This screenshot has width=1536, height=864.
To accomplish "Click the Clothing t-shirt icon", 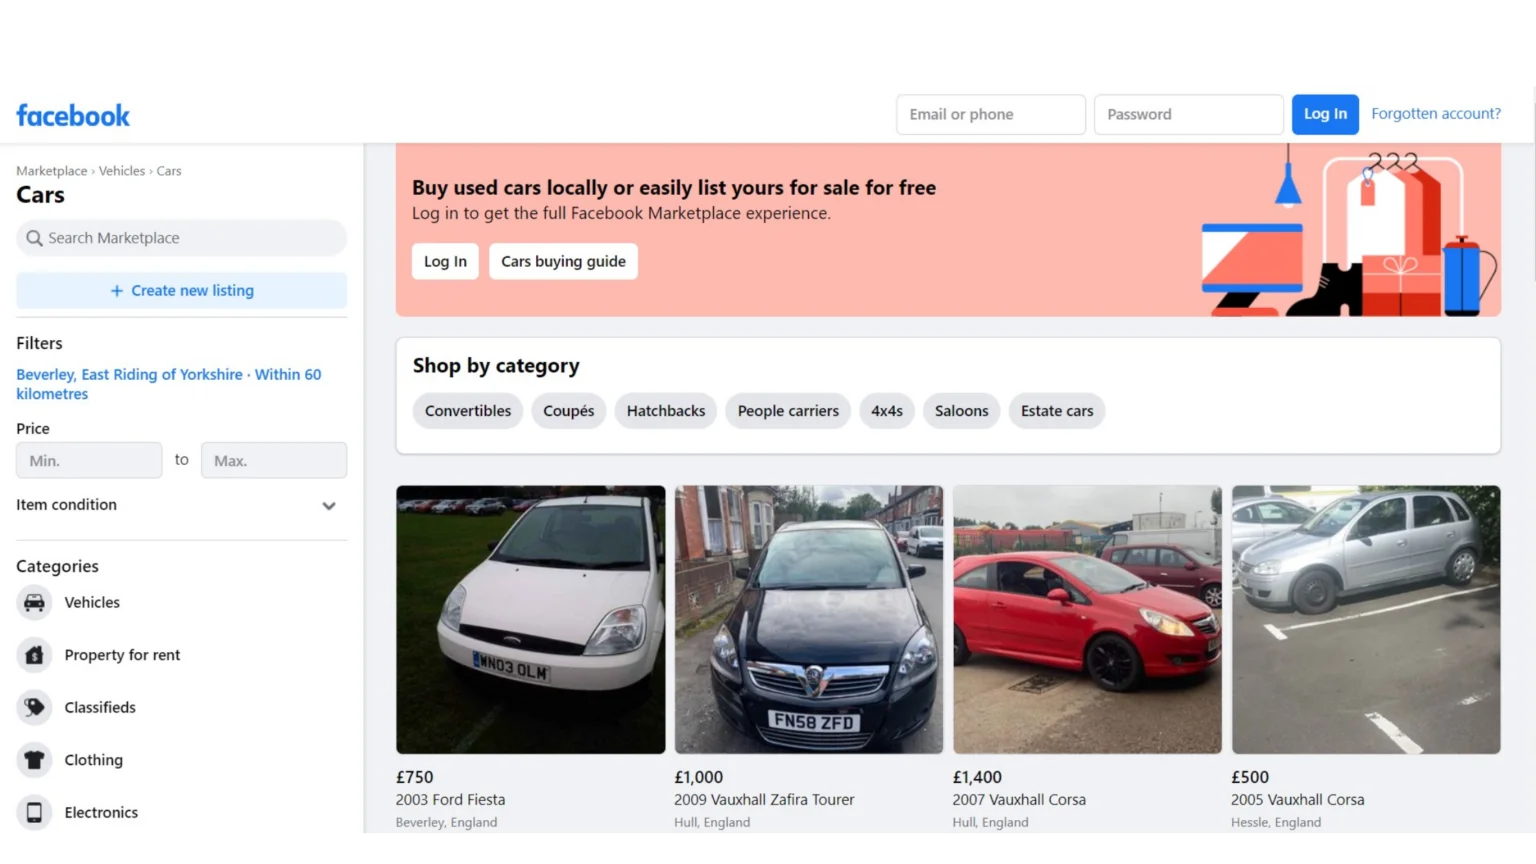I will [34, 760].
